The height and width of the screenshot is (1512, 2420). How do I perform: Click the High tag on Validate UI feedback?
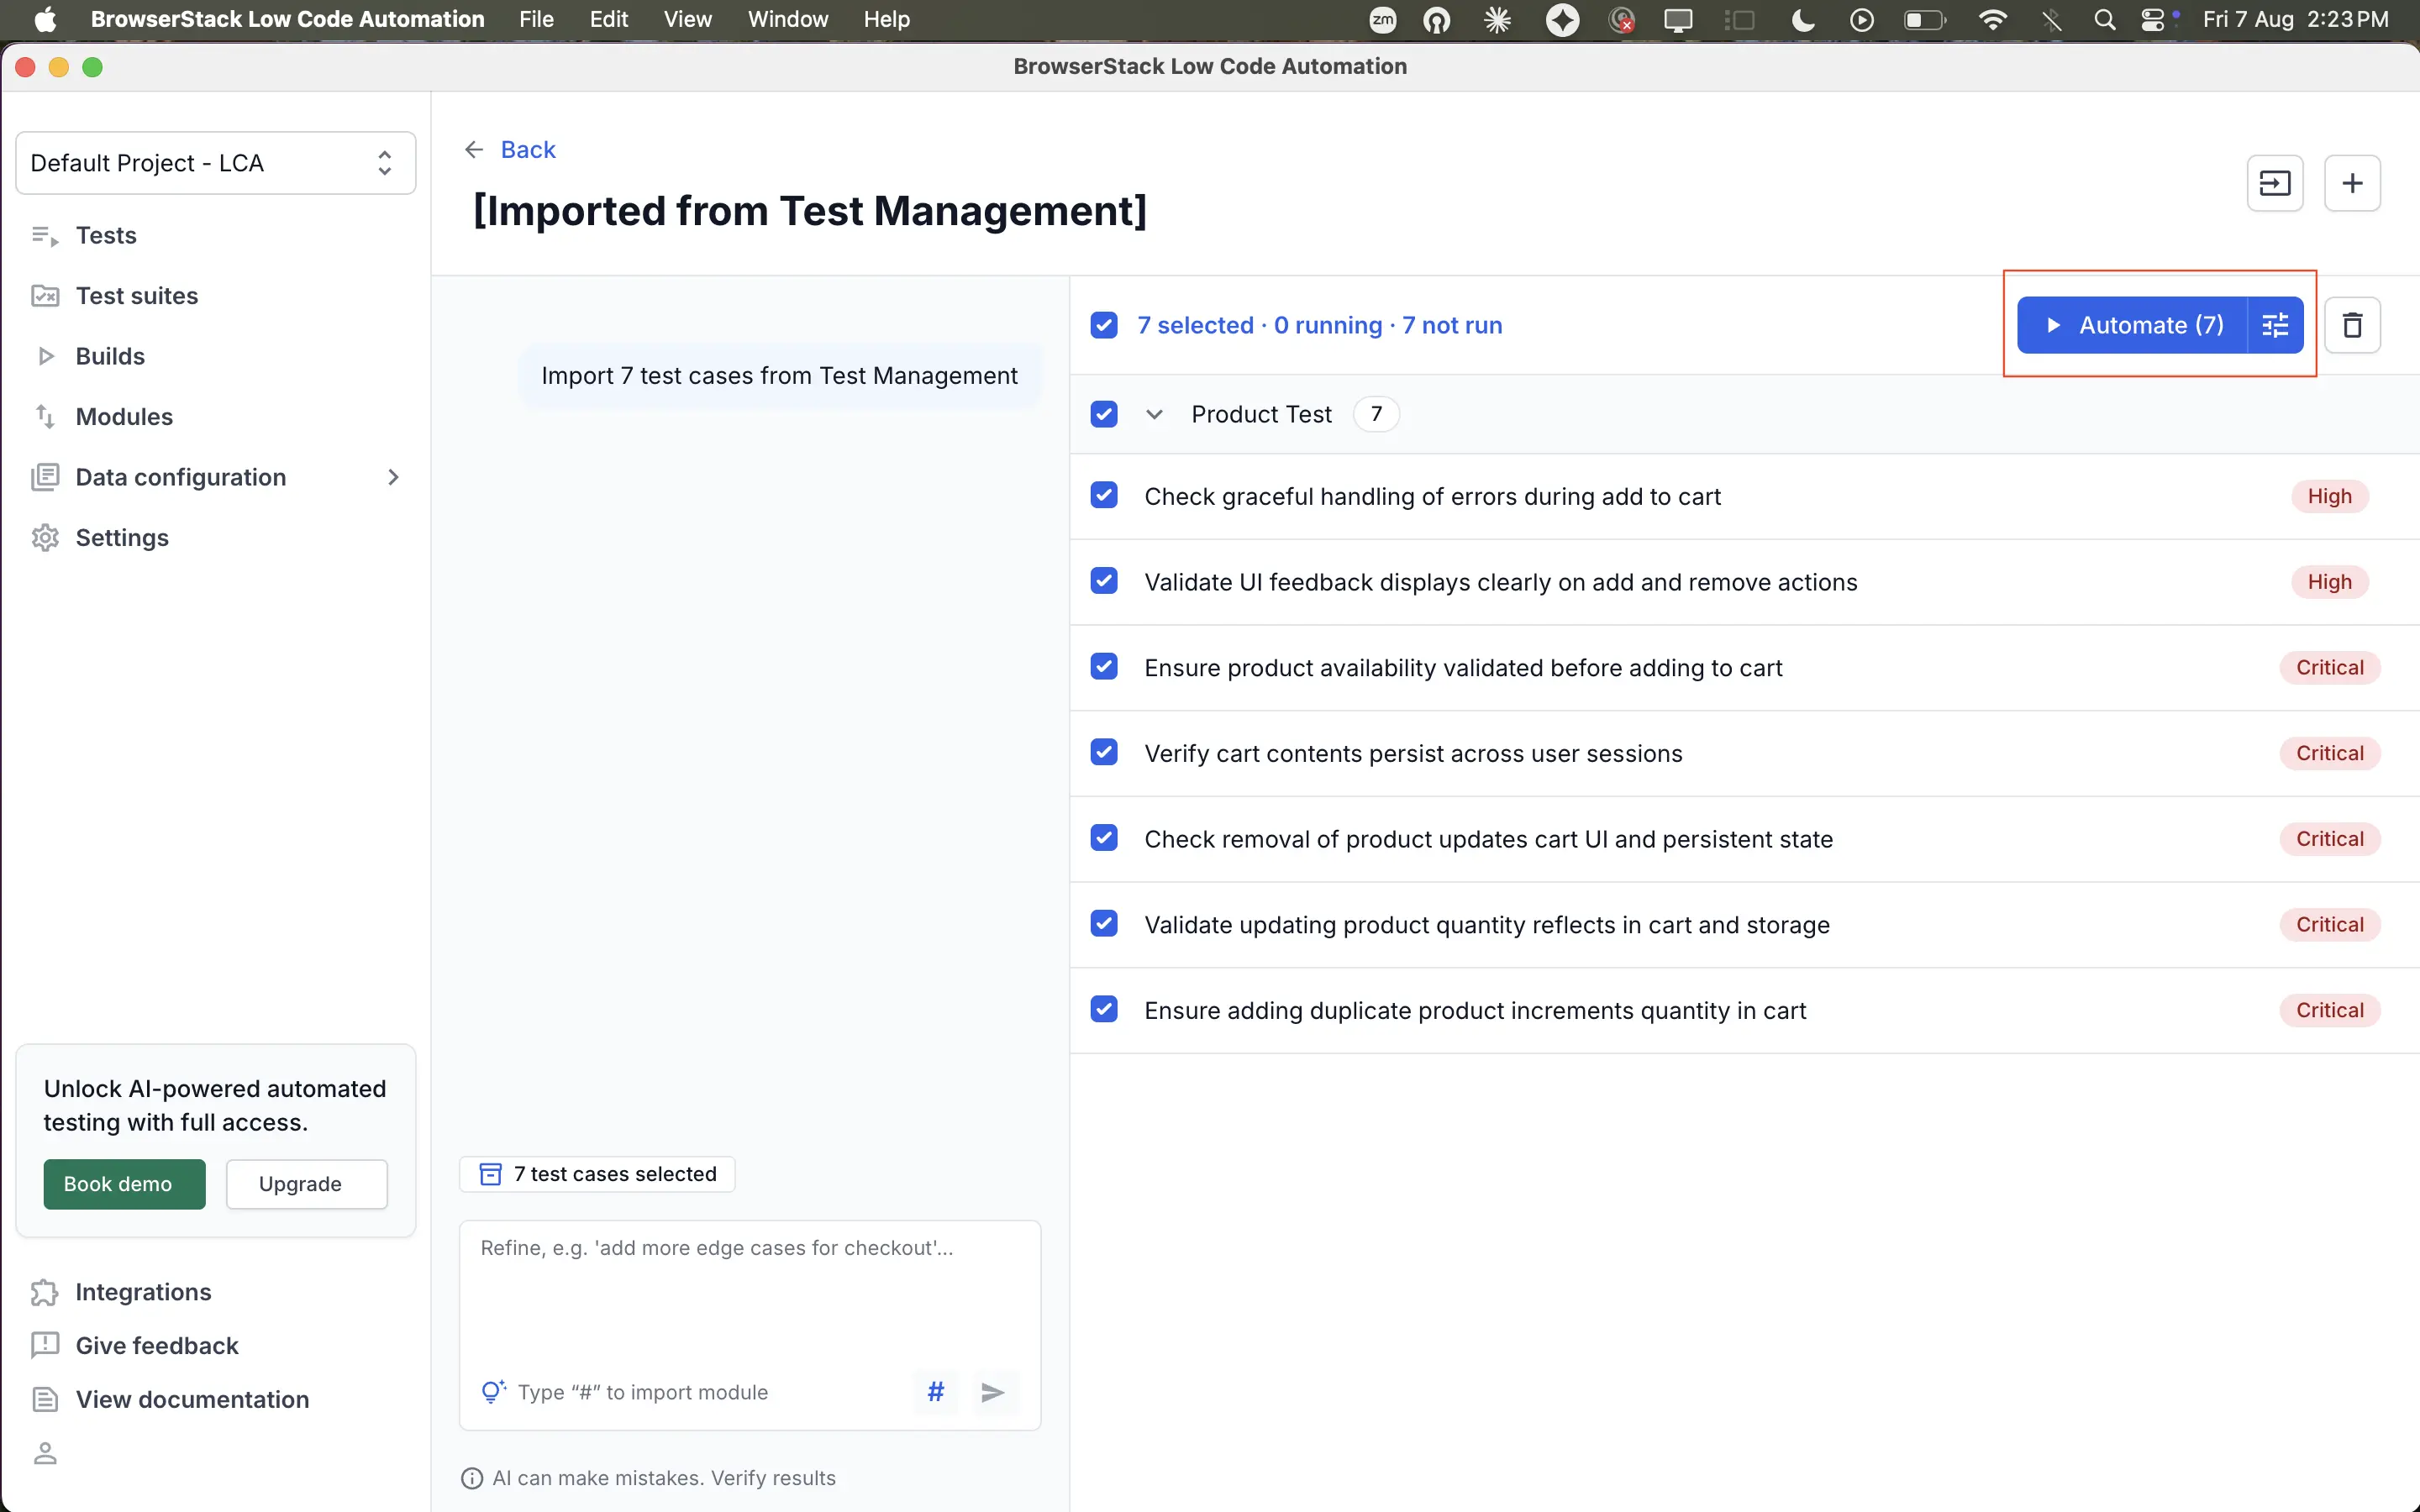[x=2329, y=582]
